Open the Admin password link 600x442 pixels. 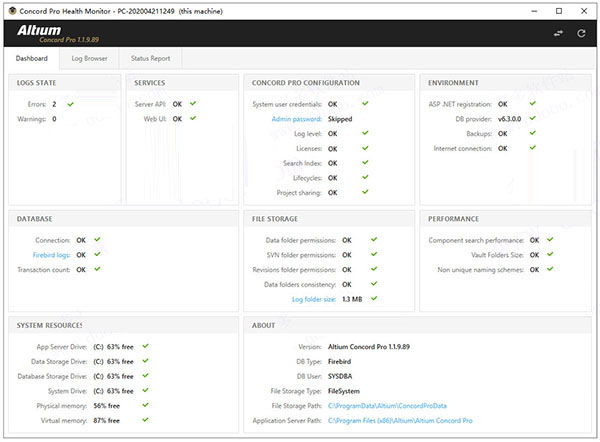coord(297,119)
